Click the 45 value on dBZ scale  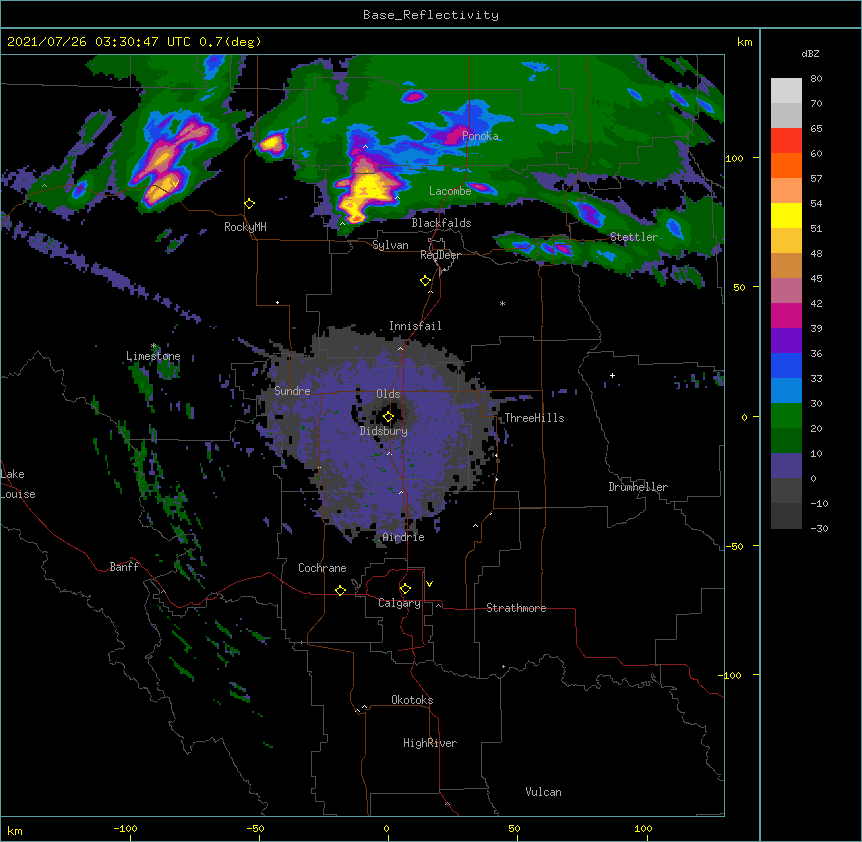[816, 279]
